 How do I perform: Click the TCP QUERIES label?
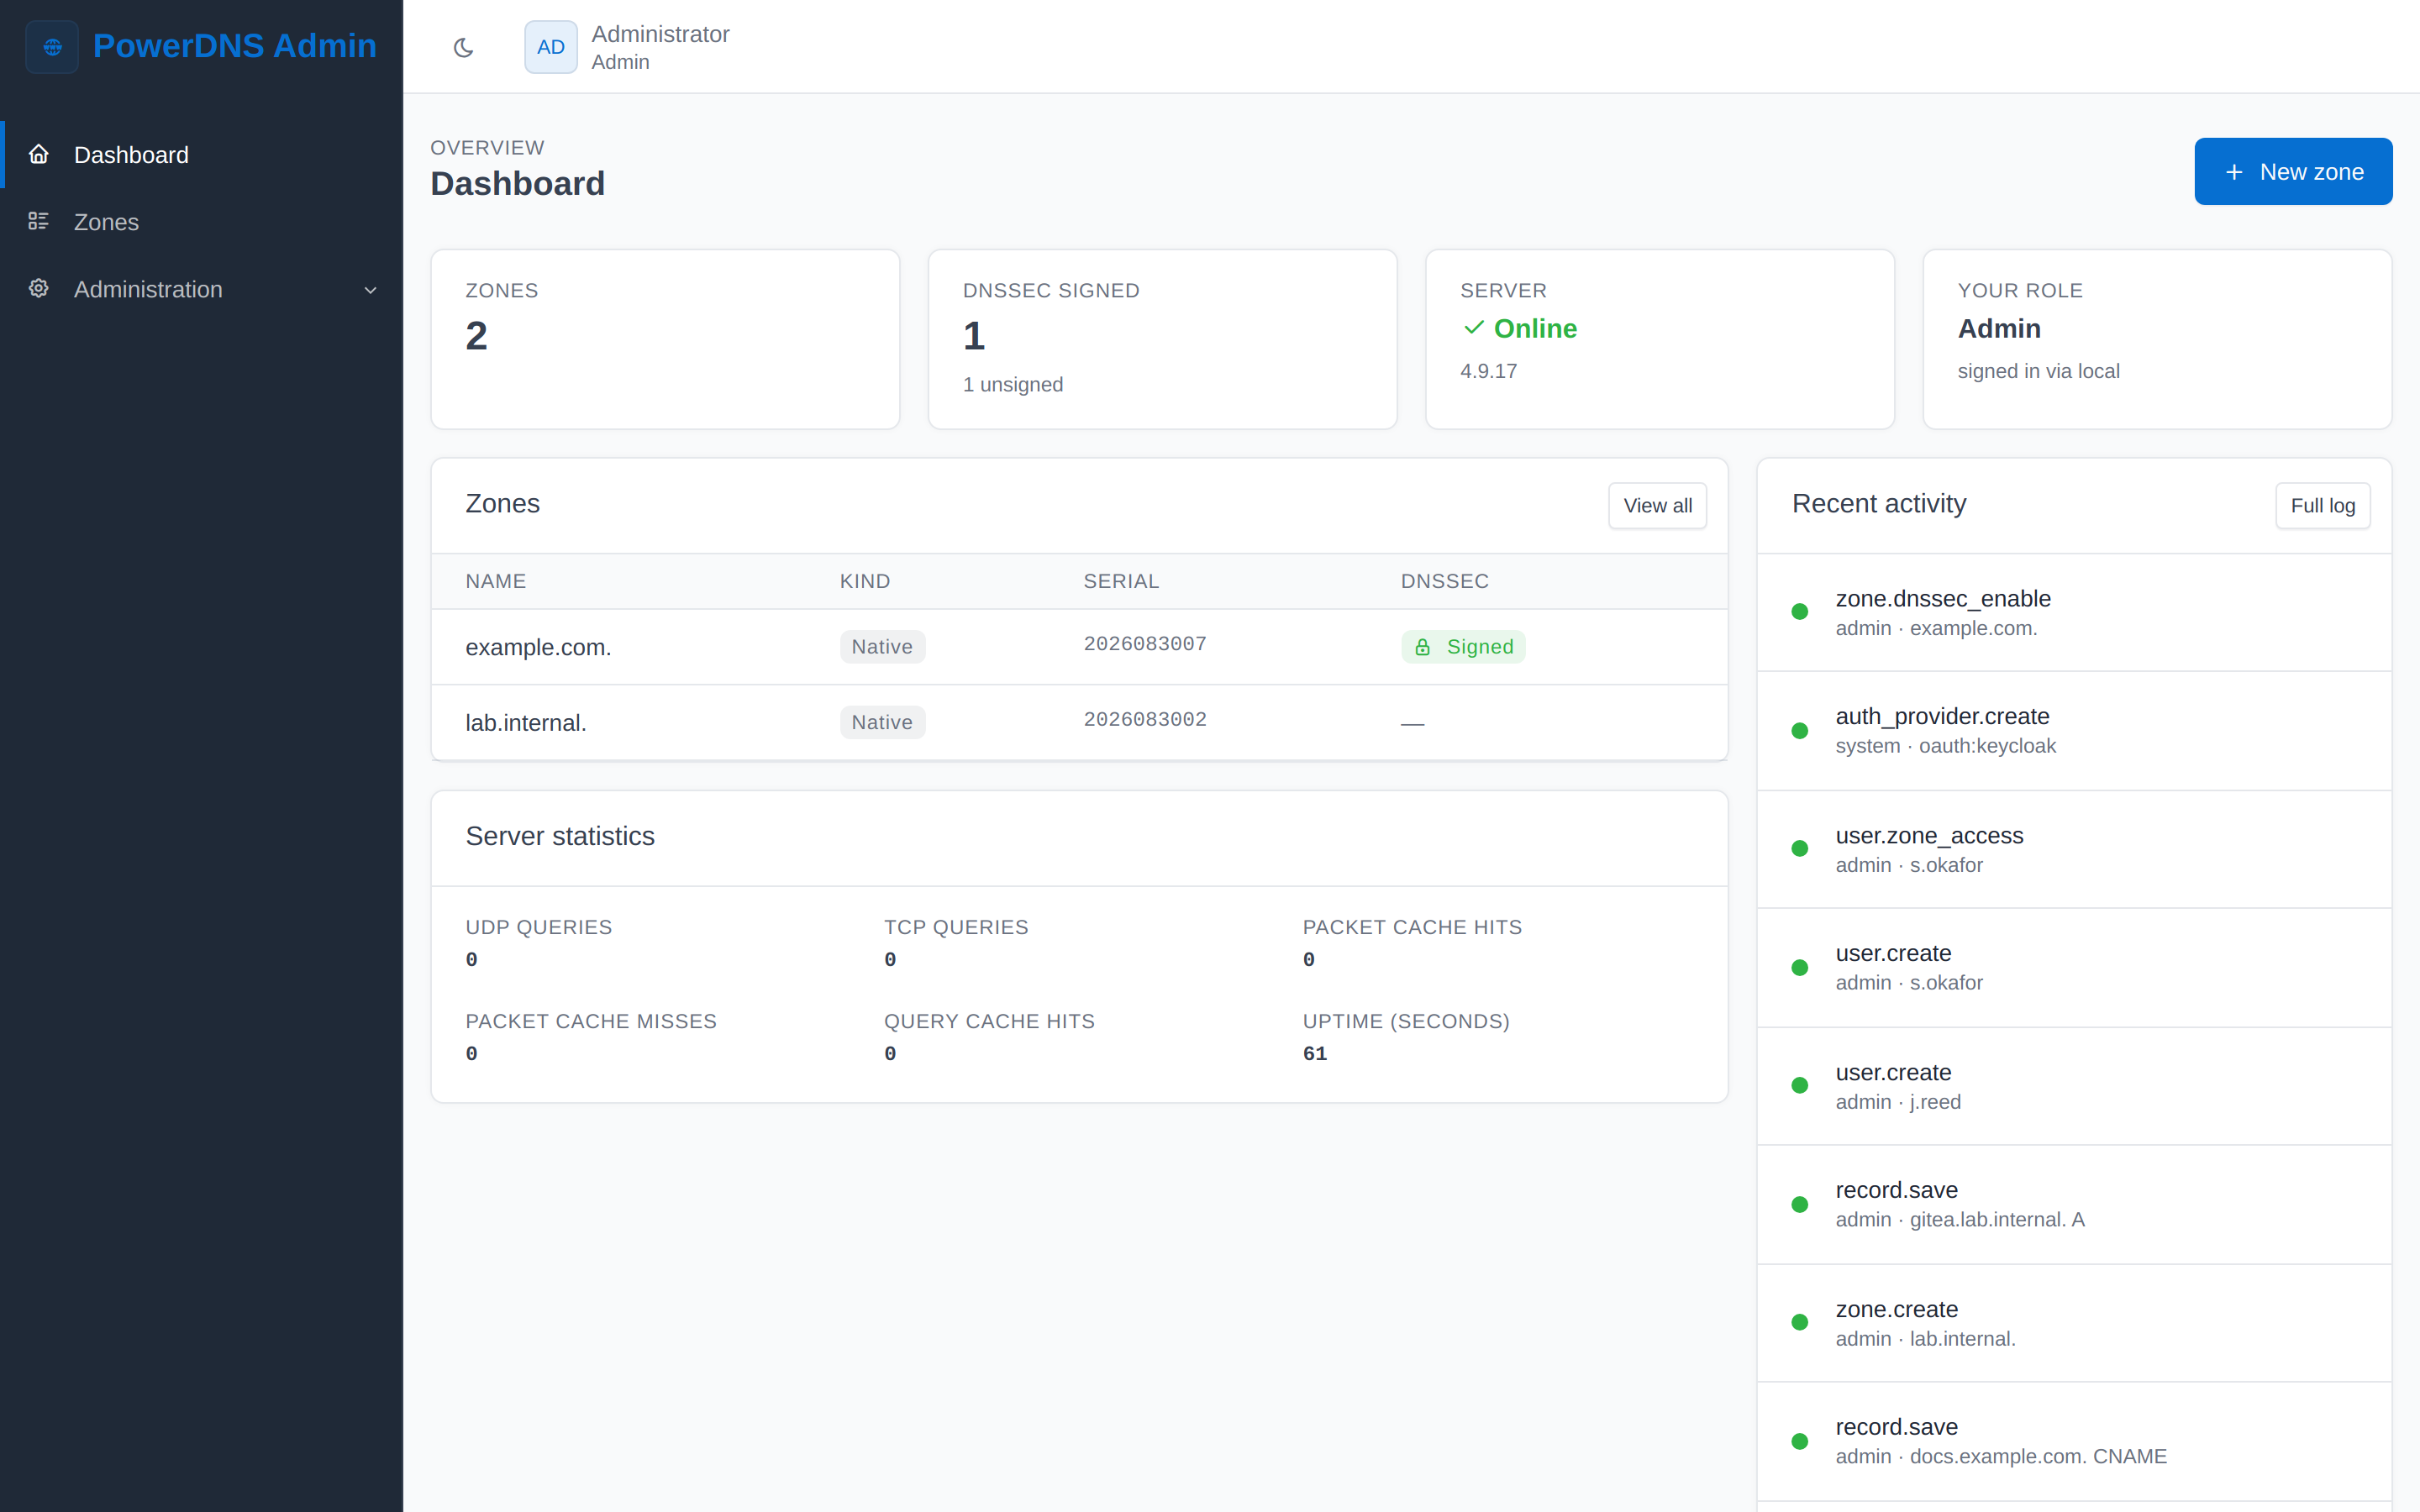tap(956, 927)
